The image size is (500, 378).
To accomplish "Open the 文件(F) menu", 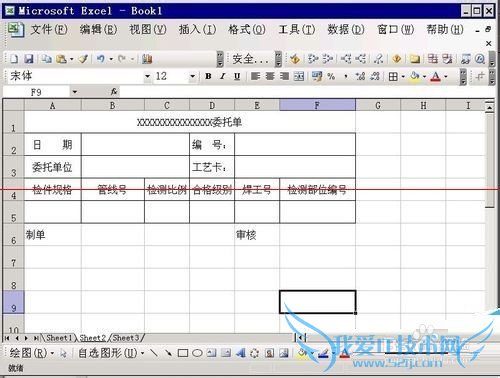I will coord(49,30).
